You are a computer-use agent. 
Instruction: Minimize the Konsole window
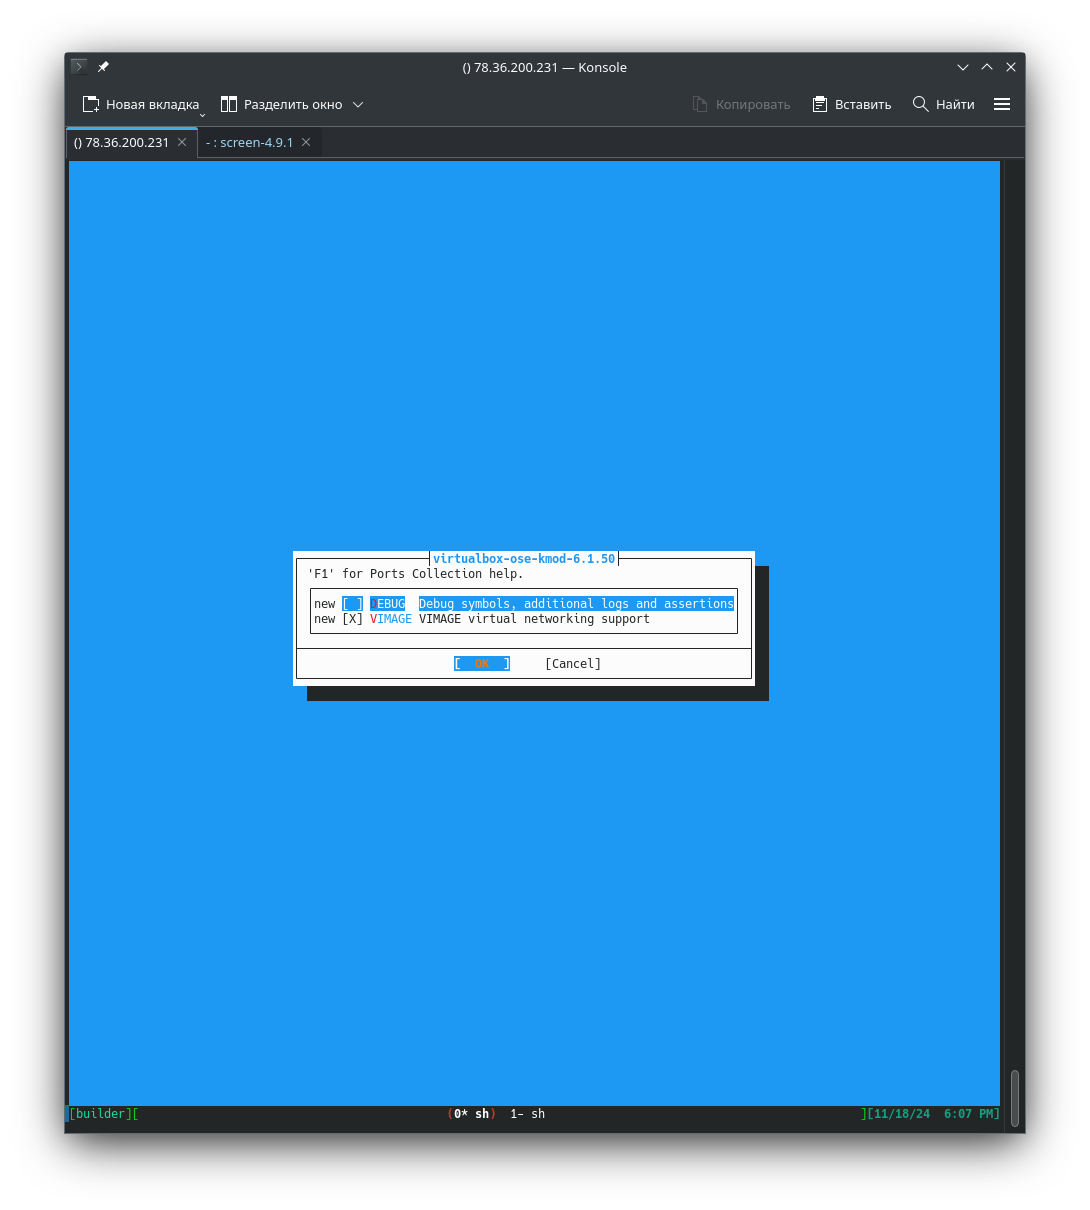[x=963, y=67]
